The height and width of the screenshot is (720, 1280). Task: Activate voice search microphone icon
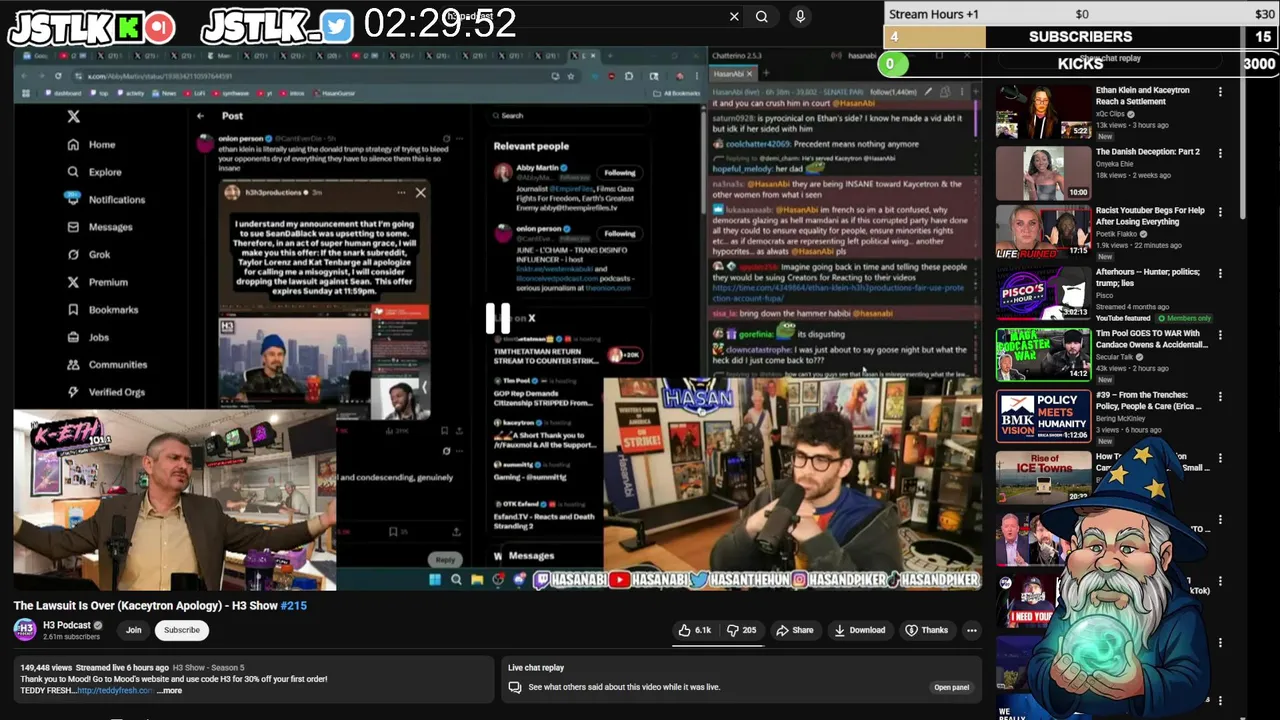tap(800, 16)
